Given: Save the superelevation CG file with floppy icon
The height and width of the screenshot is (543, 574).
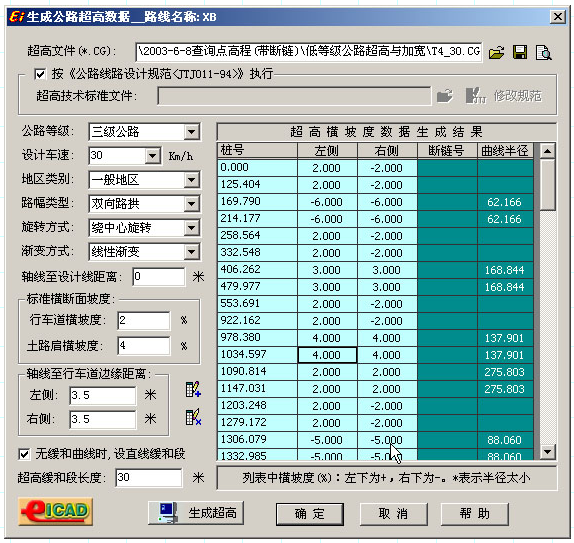Looking at the screenshot, I should tap(520, 52).
